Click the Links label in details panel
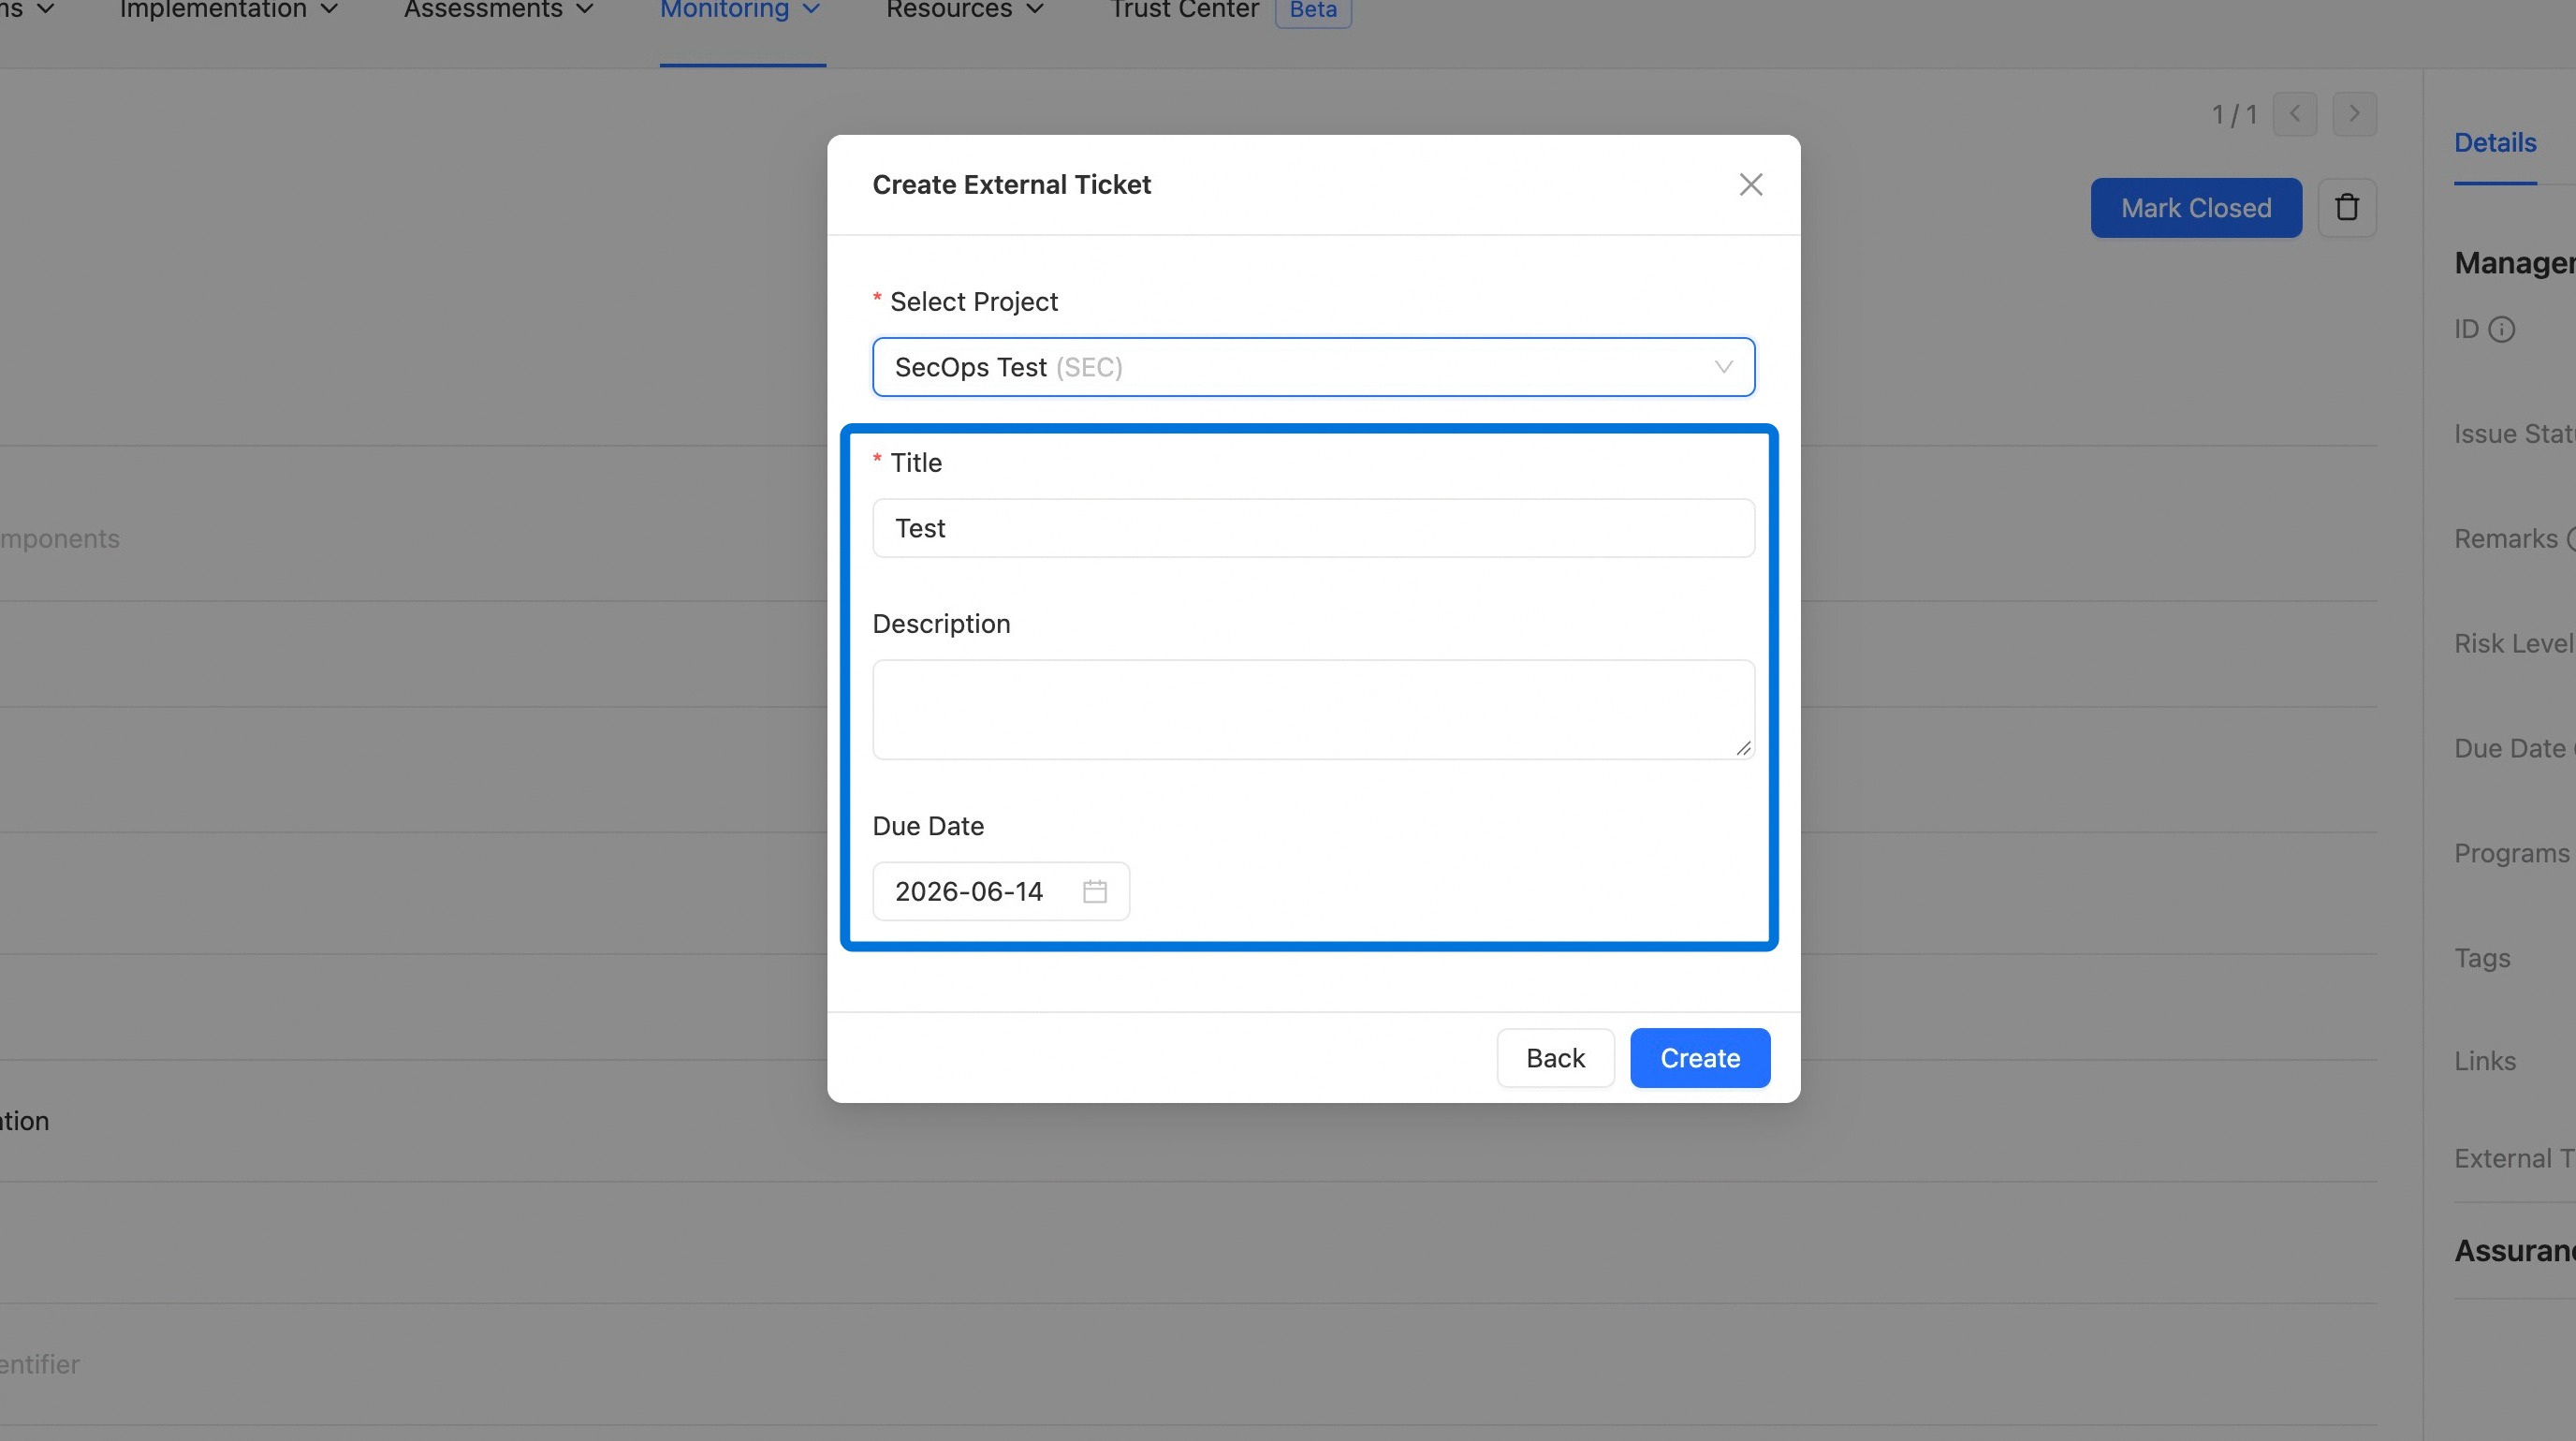This screenshot has width=2576, height=1441. click(2485, 1061)
